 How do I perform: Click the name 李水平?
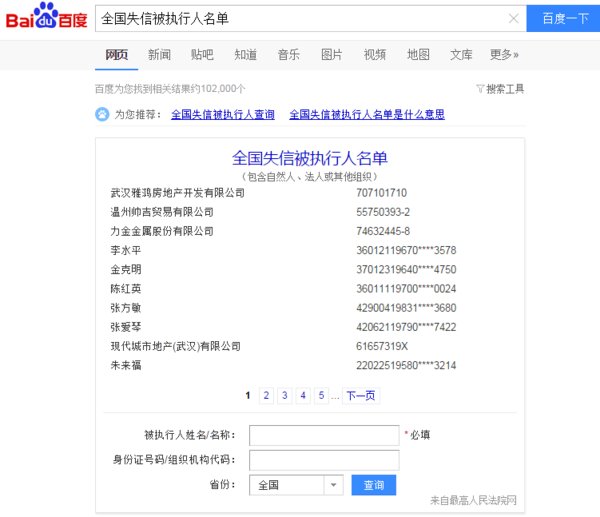pyautogui.click(x=126, y=250)
